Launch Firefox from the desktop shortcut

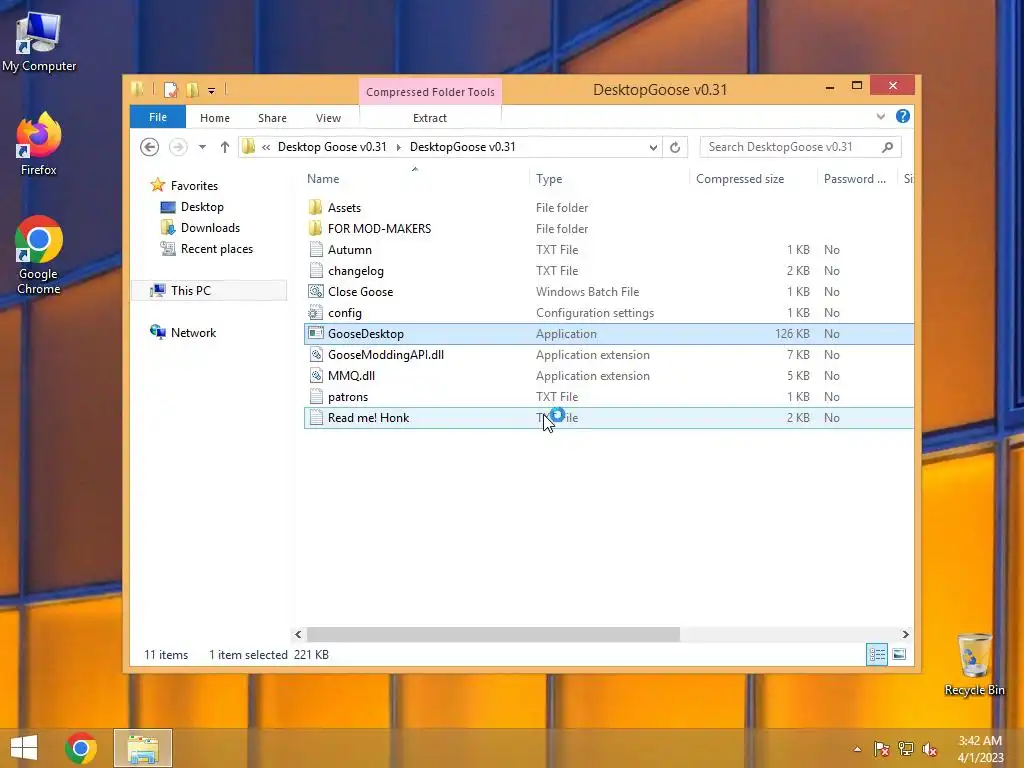39,144
